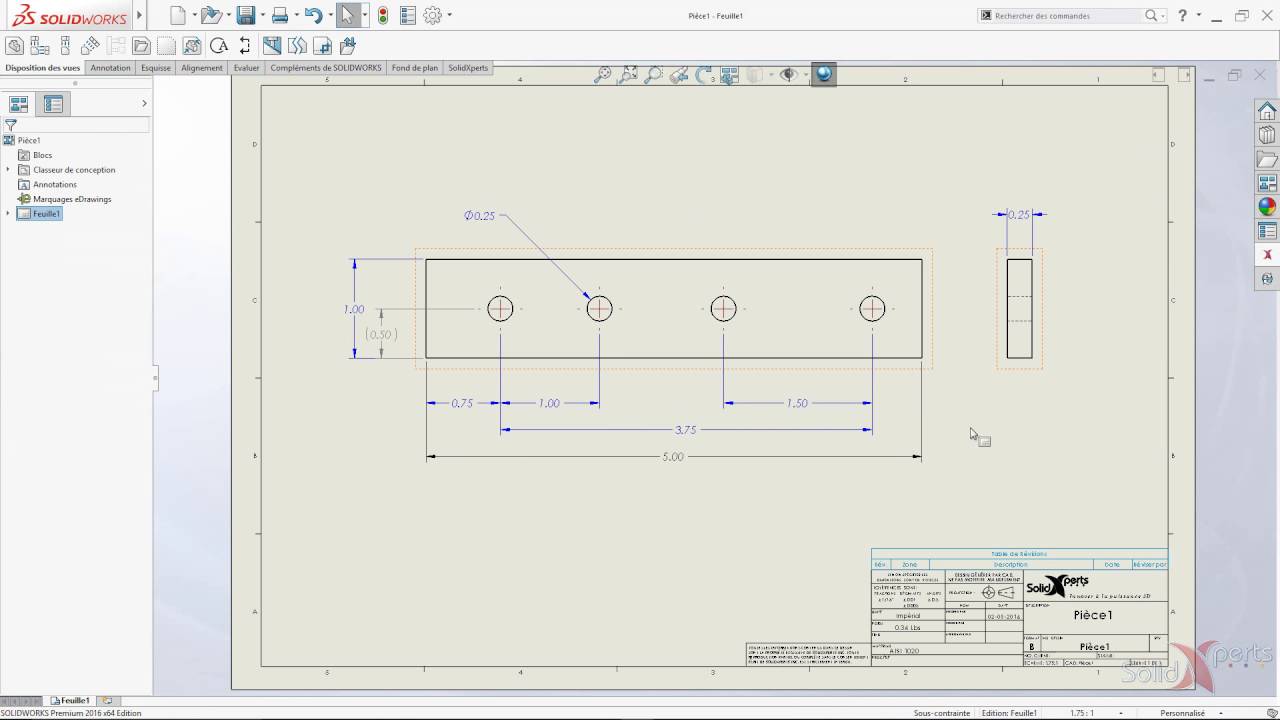Click the Rebuild traffic light icon
Viewport: 1280px width, 720px height.
click(x=382, y=15)
